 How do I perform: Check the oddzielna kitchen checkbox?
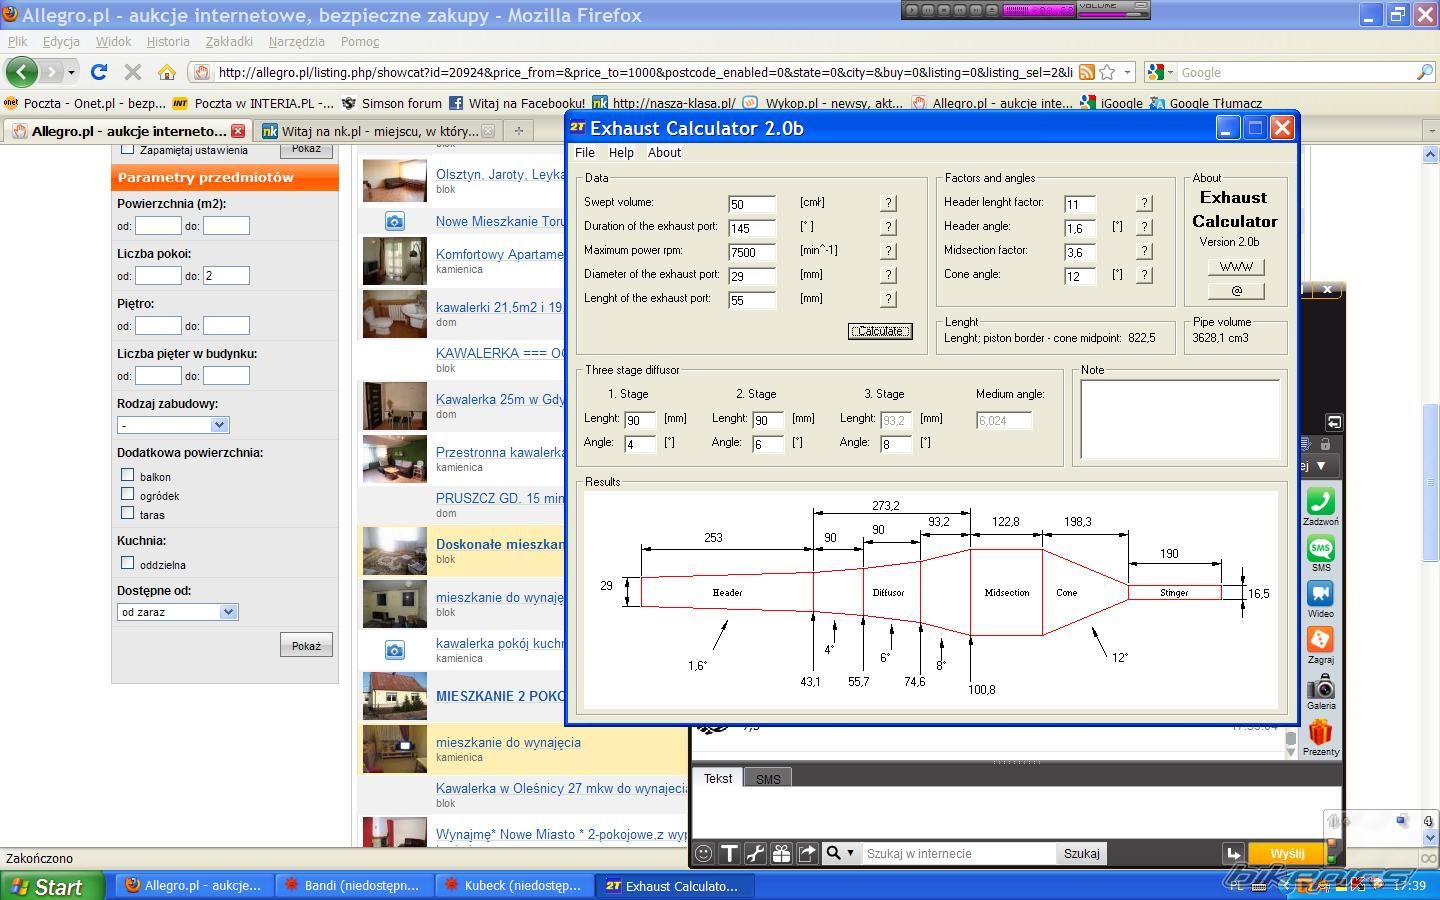click(x=127, y=563)
